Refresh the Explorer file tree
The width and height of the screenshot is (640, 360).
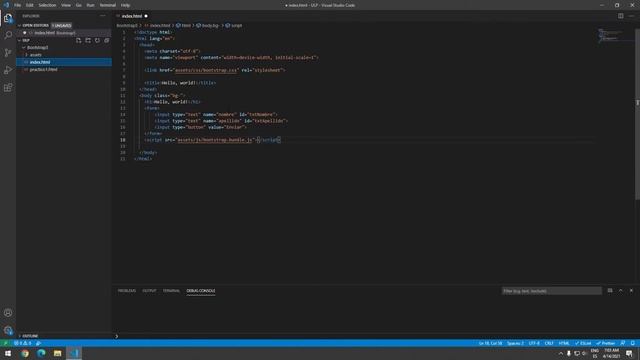coord(97,40)
